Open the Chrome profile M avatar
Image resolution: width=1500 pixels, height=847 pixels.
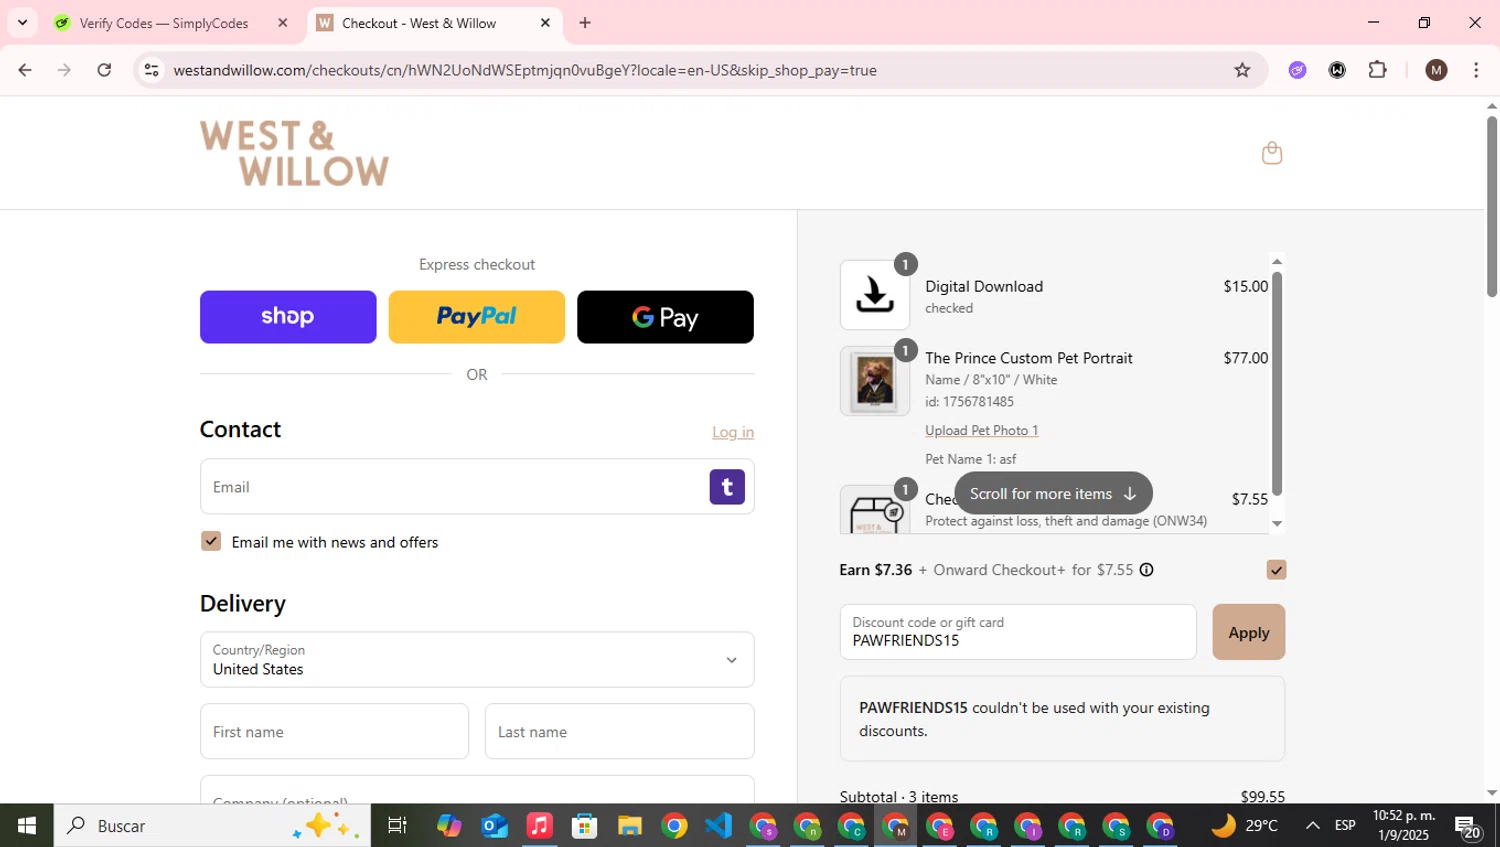pos(1436,70)
